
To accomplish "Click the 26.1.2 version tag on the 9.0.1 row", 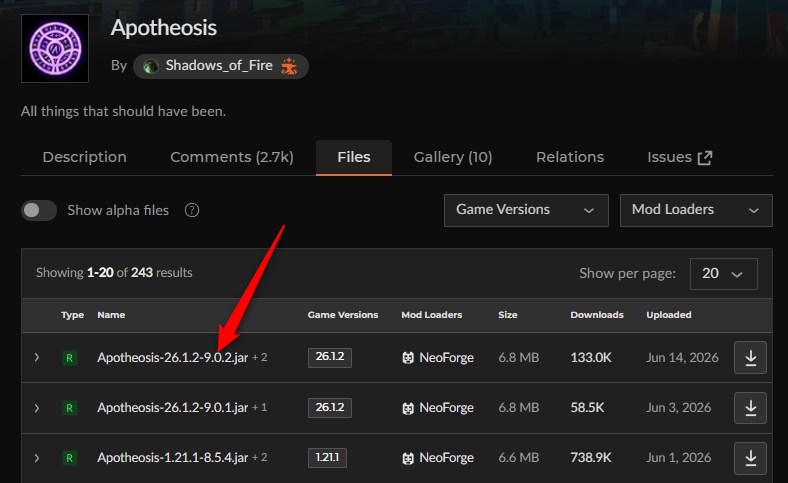I will [x=330, y=408].
